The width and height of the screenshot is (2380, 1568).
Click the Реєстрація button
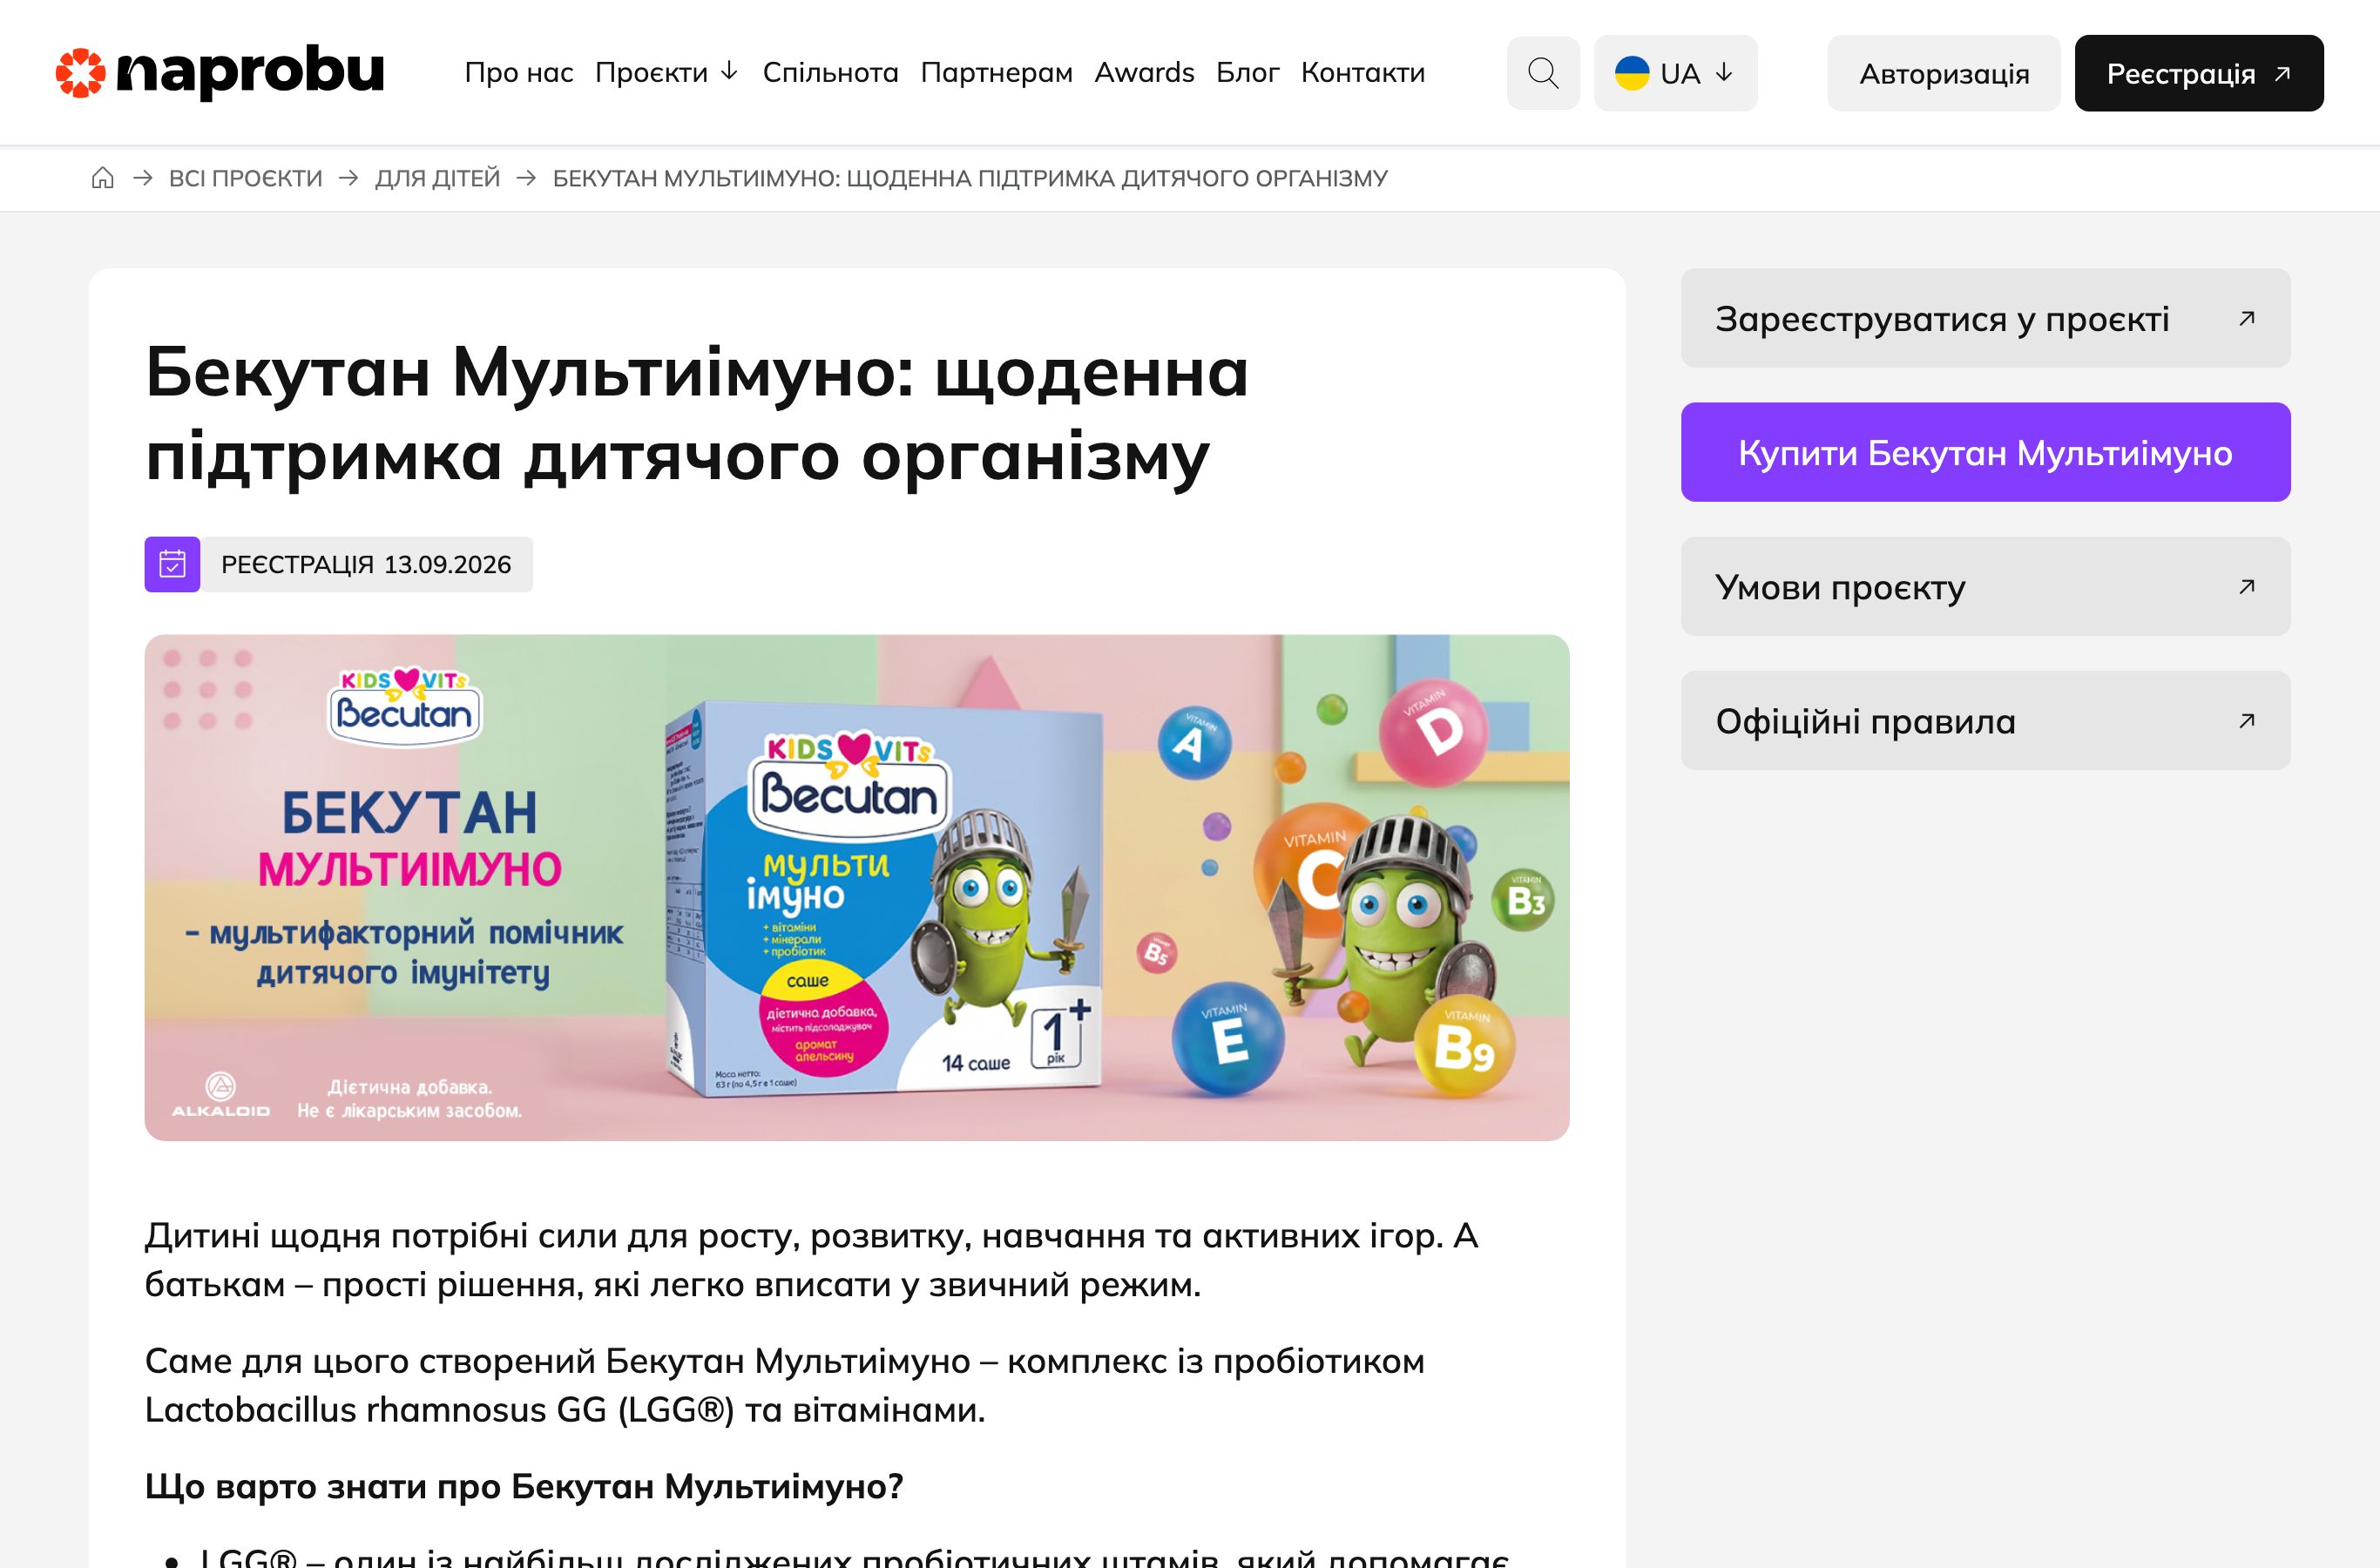[2199, 73]
